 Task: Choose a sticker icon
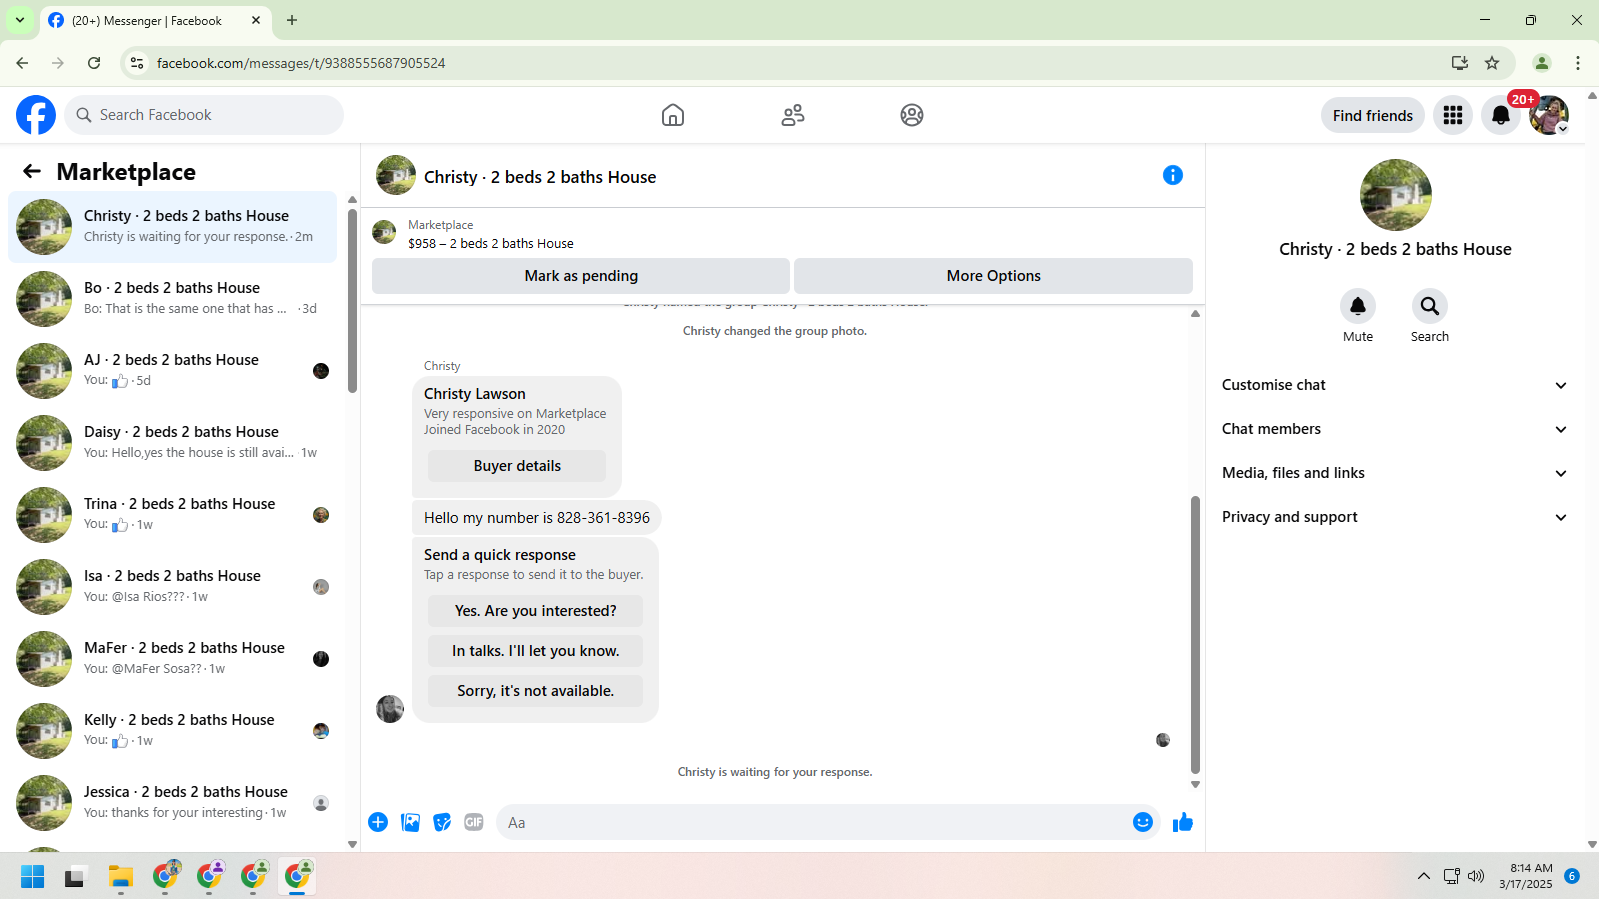[x=442, y=822]
